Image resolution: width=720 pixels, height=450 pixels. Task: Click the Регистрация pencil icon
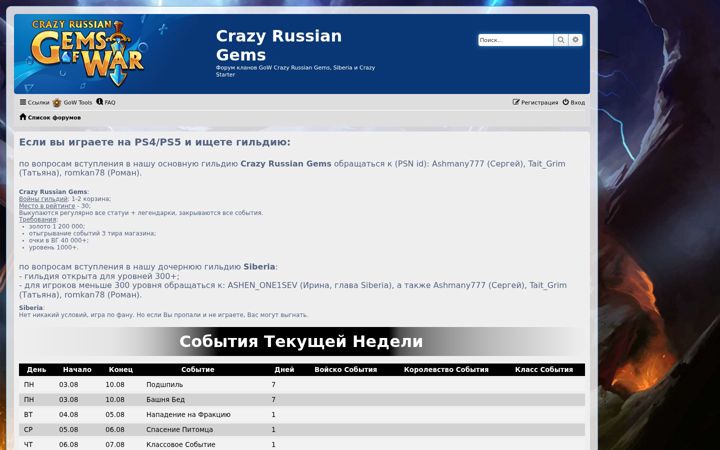[516, 102]
